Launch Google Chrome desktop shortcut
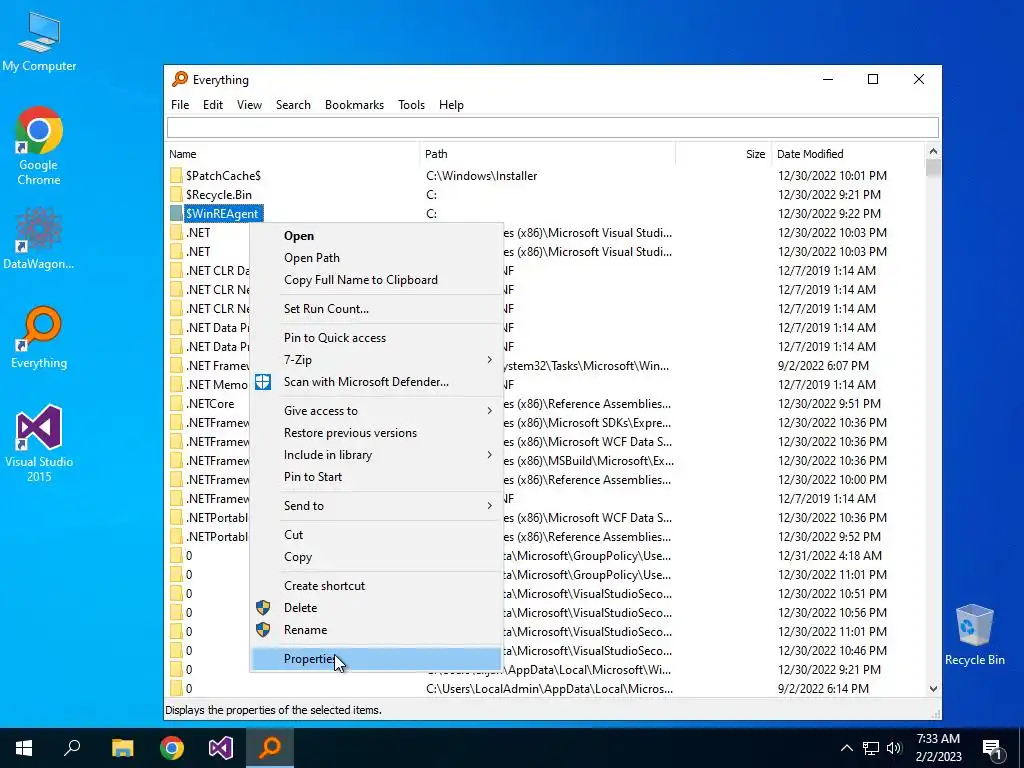Screen dimensions: 1024x768 (39, 146)
